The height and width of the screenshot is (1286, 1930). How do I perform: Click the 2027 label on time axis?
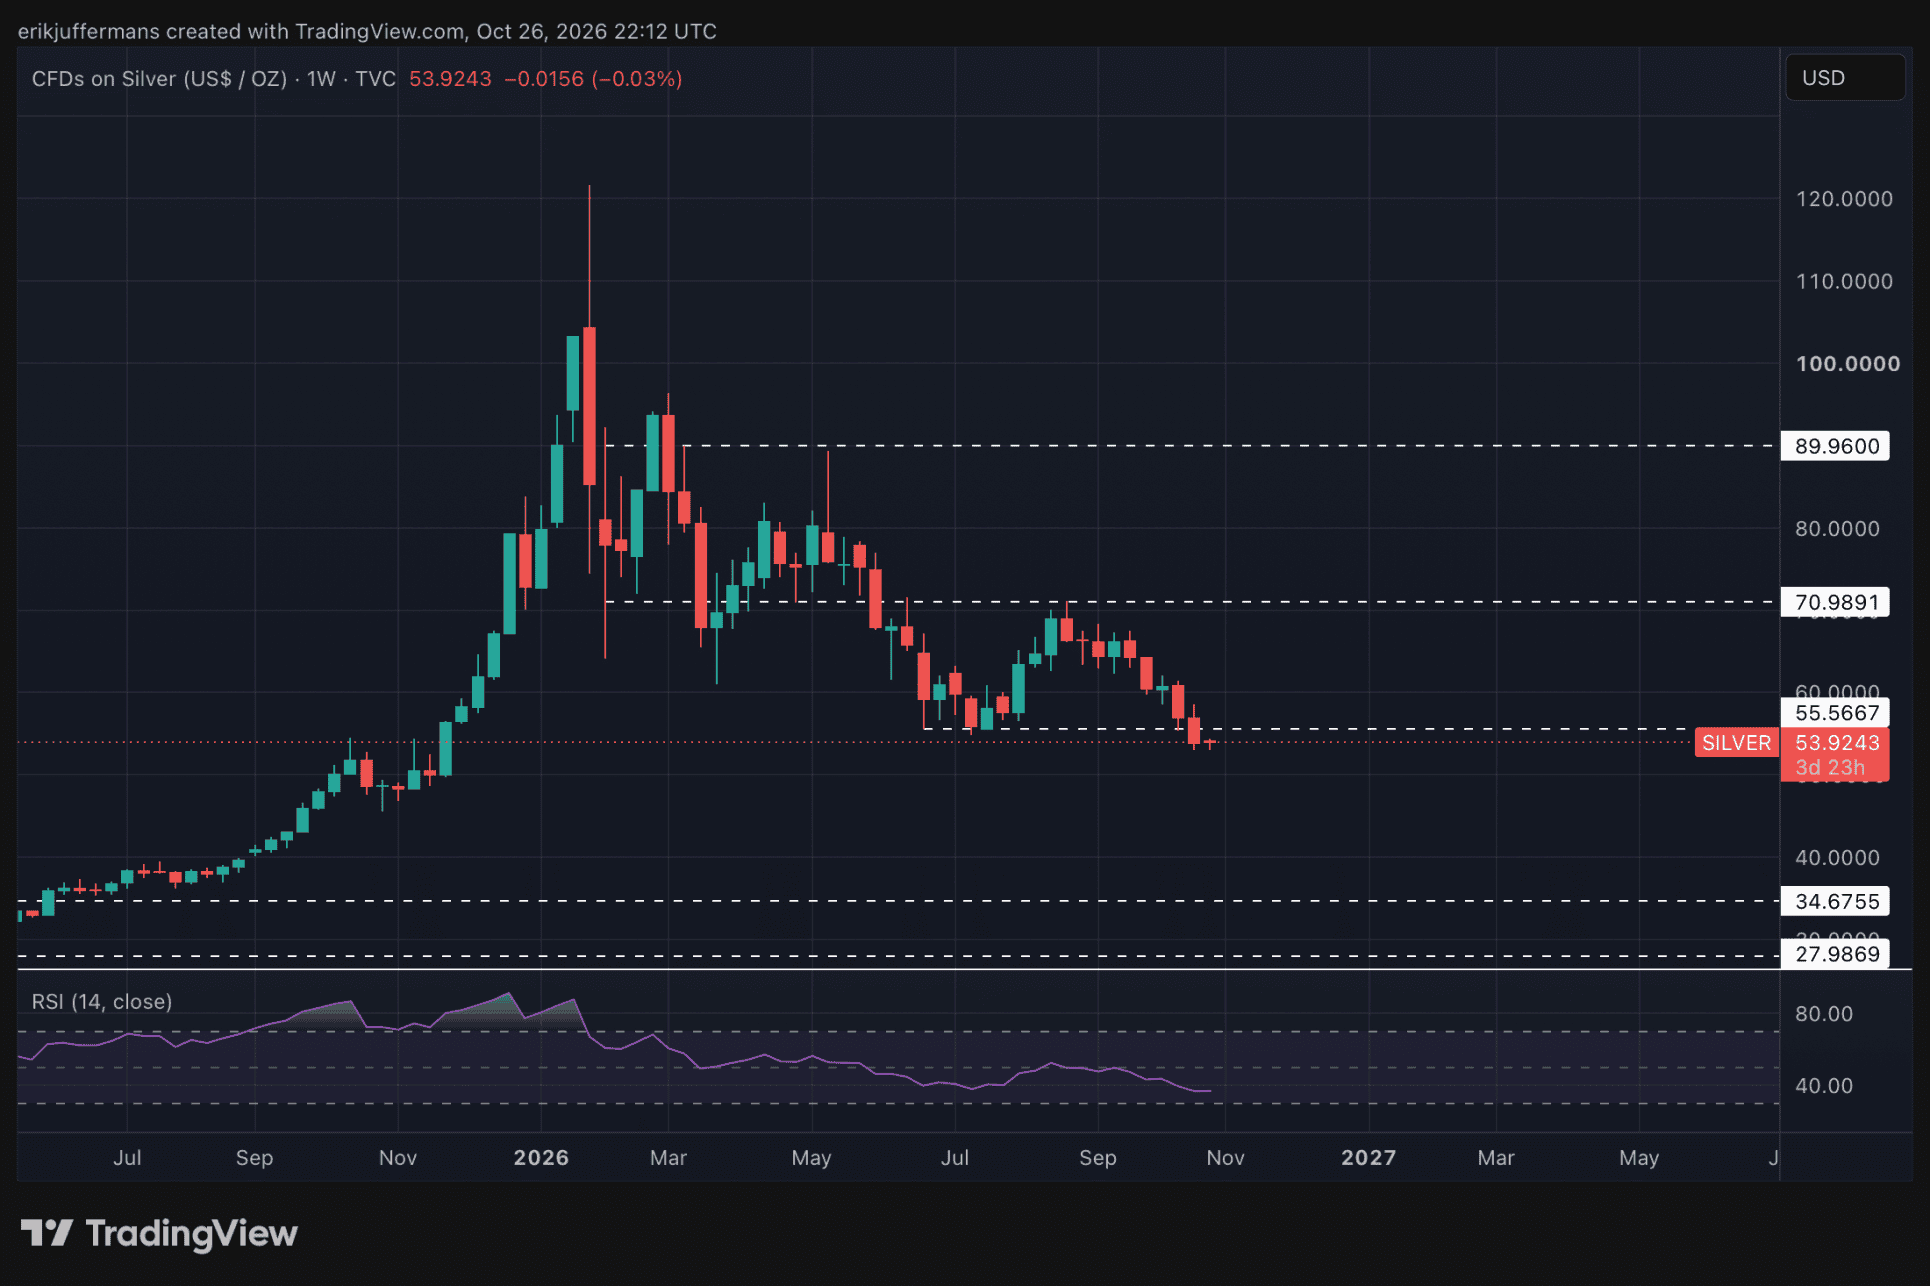click(1368, 1158)
